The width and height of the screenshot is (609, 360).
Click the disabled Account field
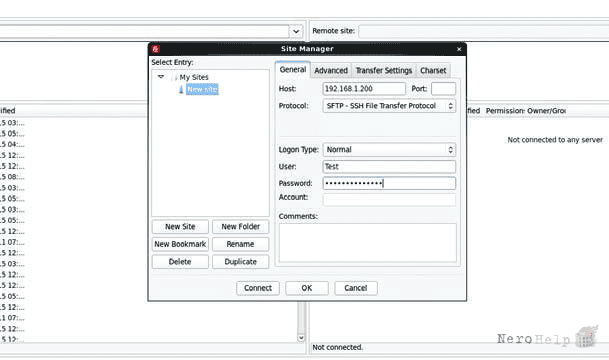pos(389,200)
